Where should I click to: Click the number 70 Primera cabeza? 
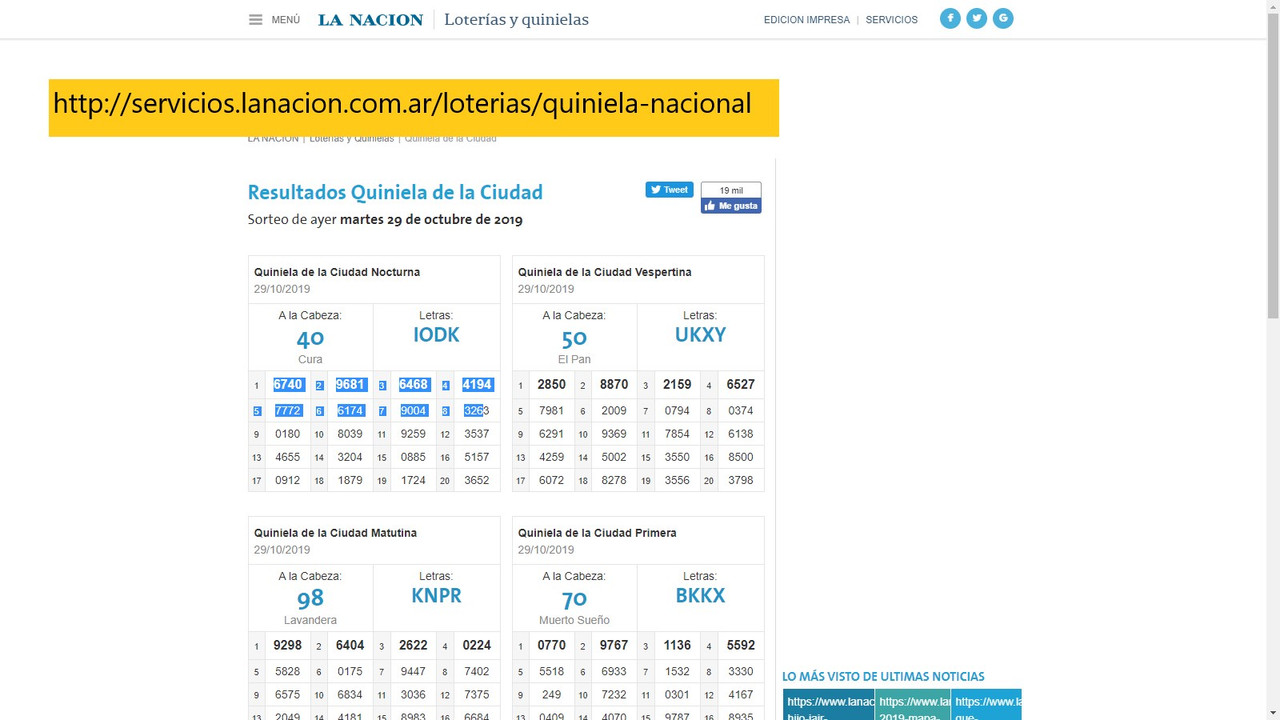[x=574, y=599]
